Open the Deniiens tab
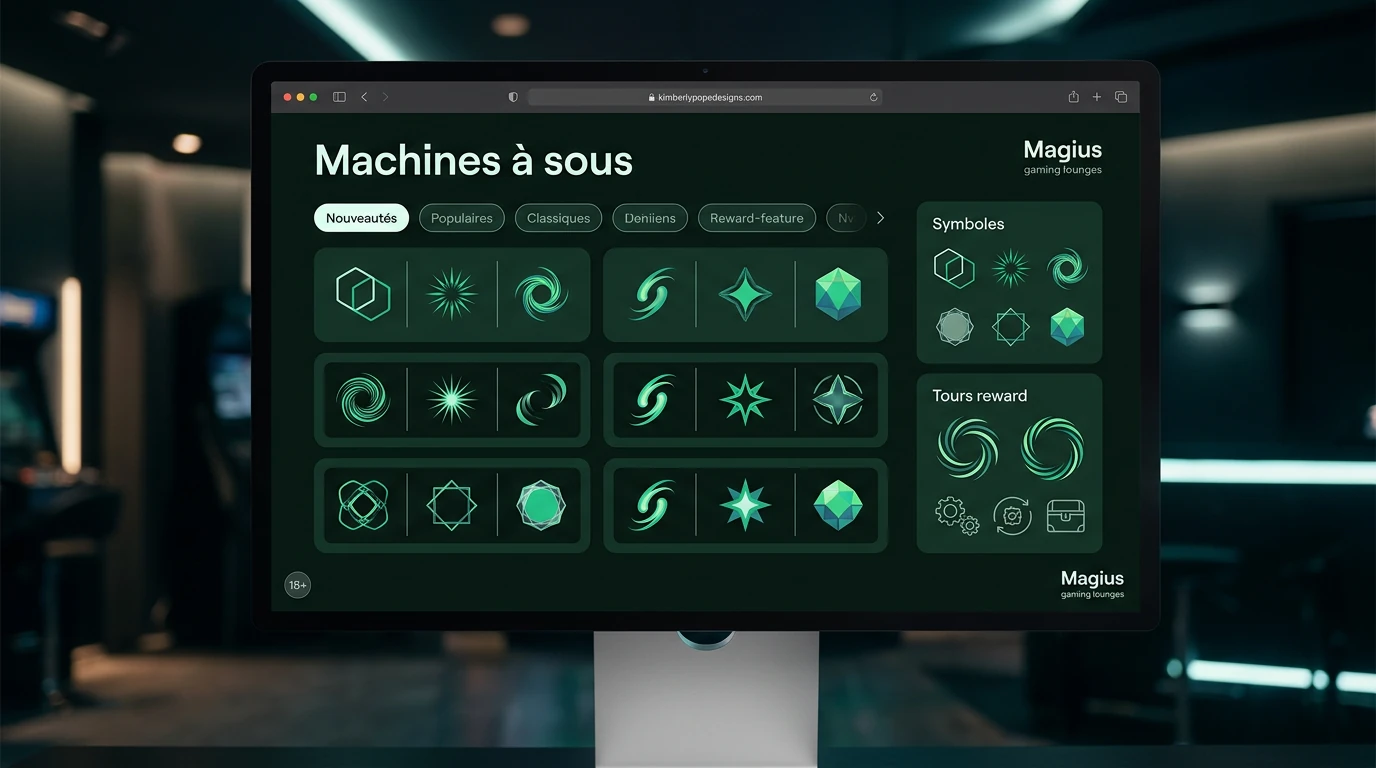 (x=650, y=218)
